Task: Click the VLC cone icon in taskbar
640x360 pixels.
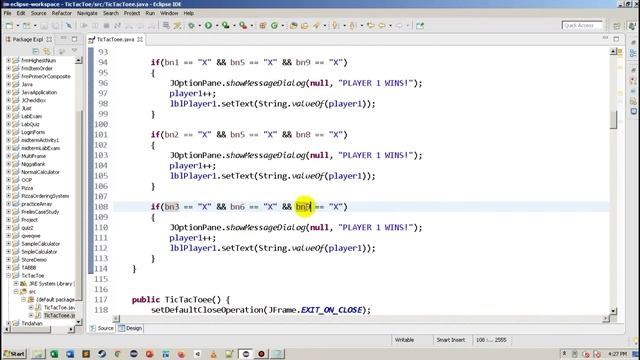Action: (213, 354)
